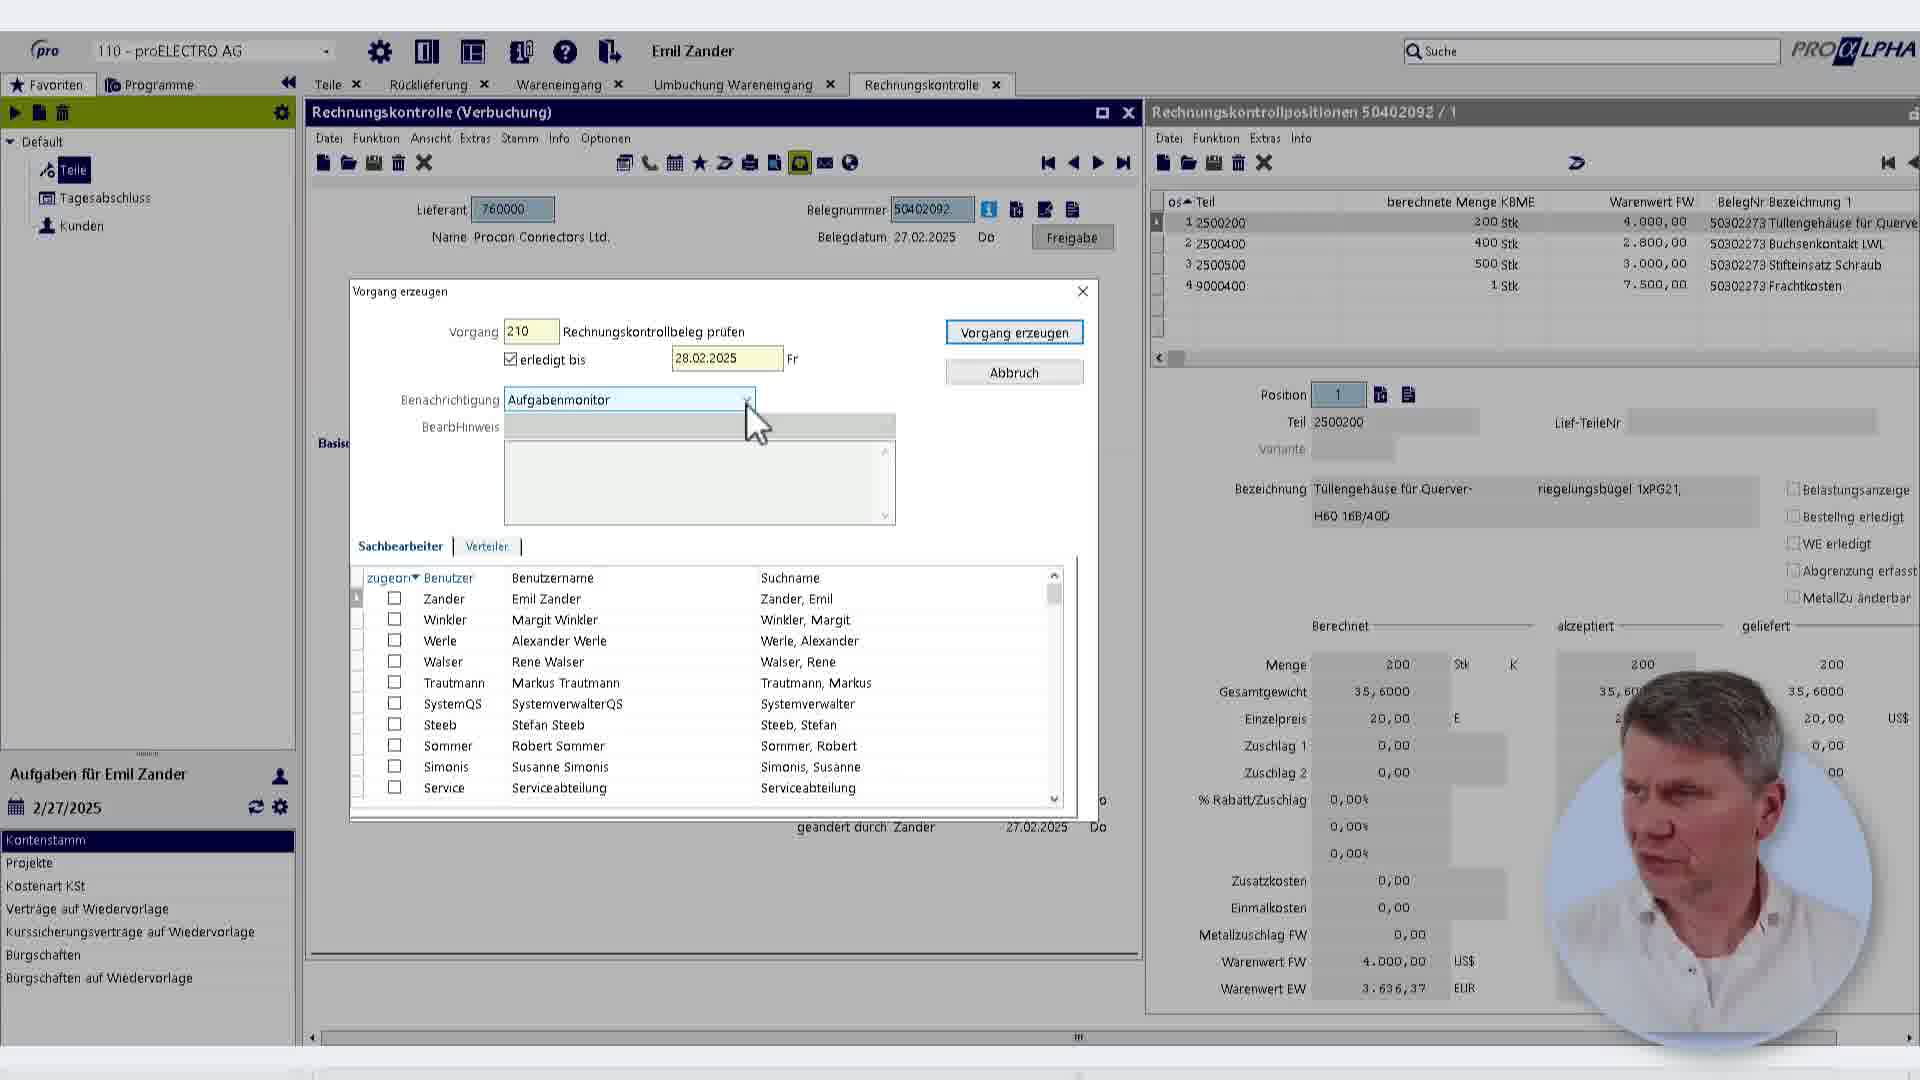This screenshot has height=1080, width=1920.
Task: Click the 'Vorgang erzeugen' button
Action: [x=1014, y=332]
